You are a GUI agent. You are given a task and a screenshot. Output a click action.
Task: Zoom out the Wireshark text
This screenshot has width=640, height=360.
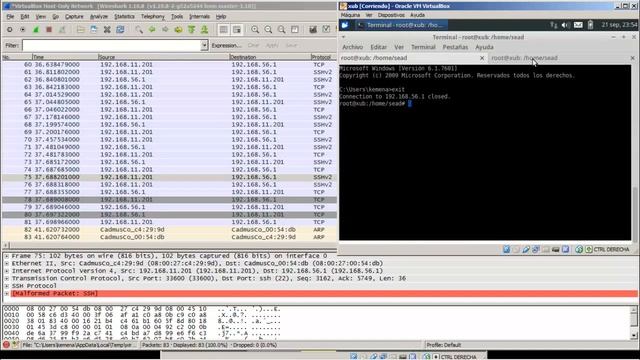[x=268, y=29]
